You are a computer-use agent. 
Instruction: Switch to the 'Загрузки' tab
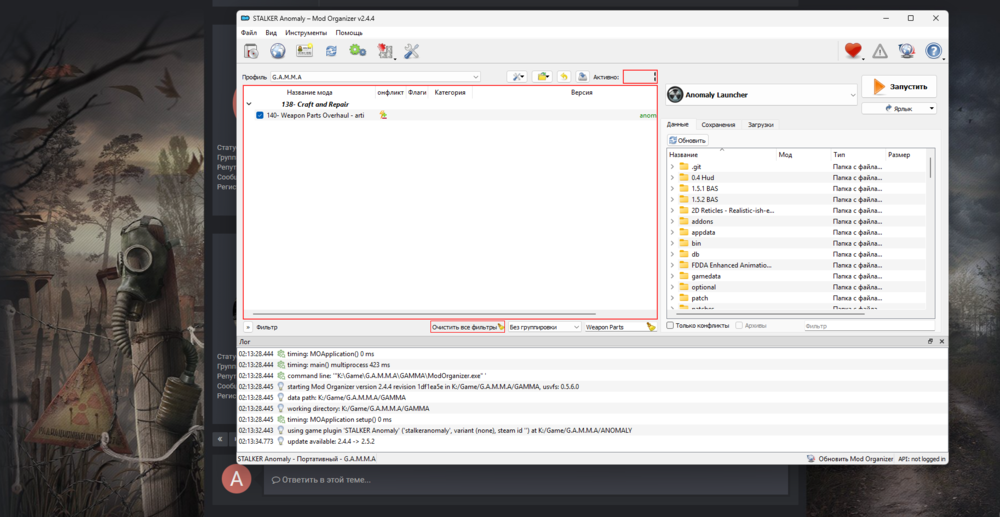[x=760, y=125]
